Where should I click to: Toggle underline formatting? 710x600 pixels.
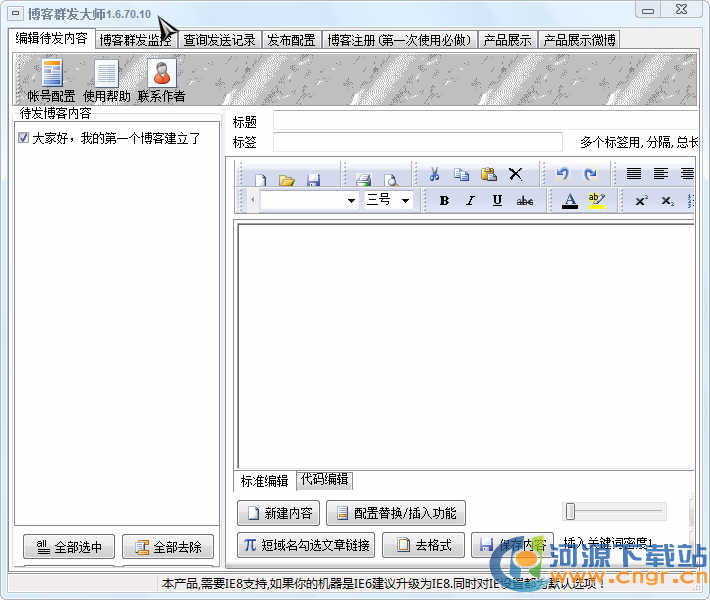click(x=497, y=200)
